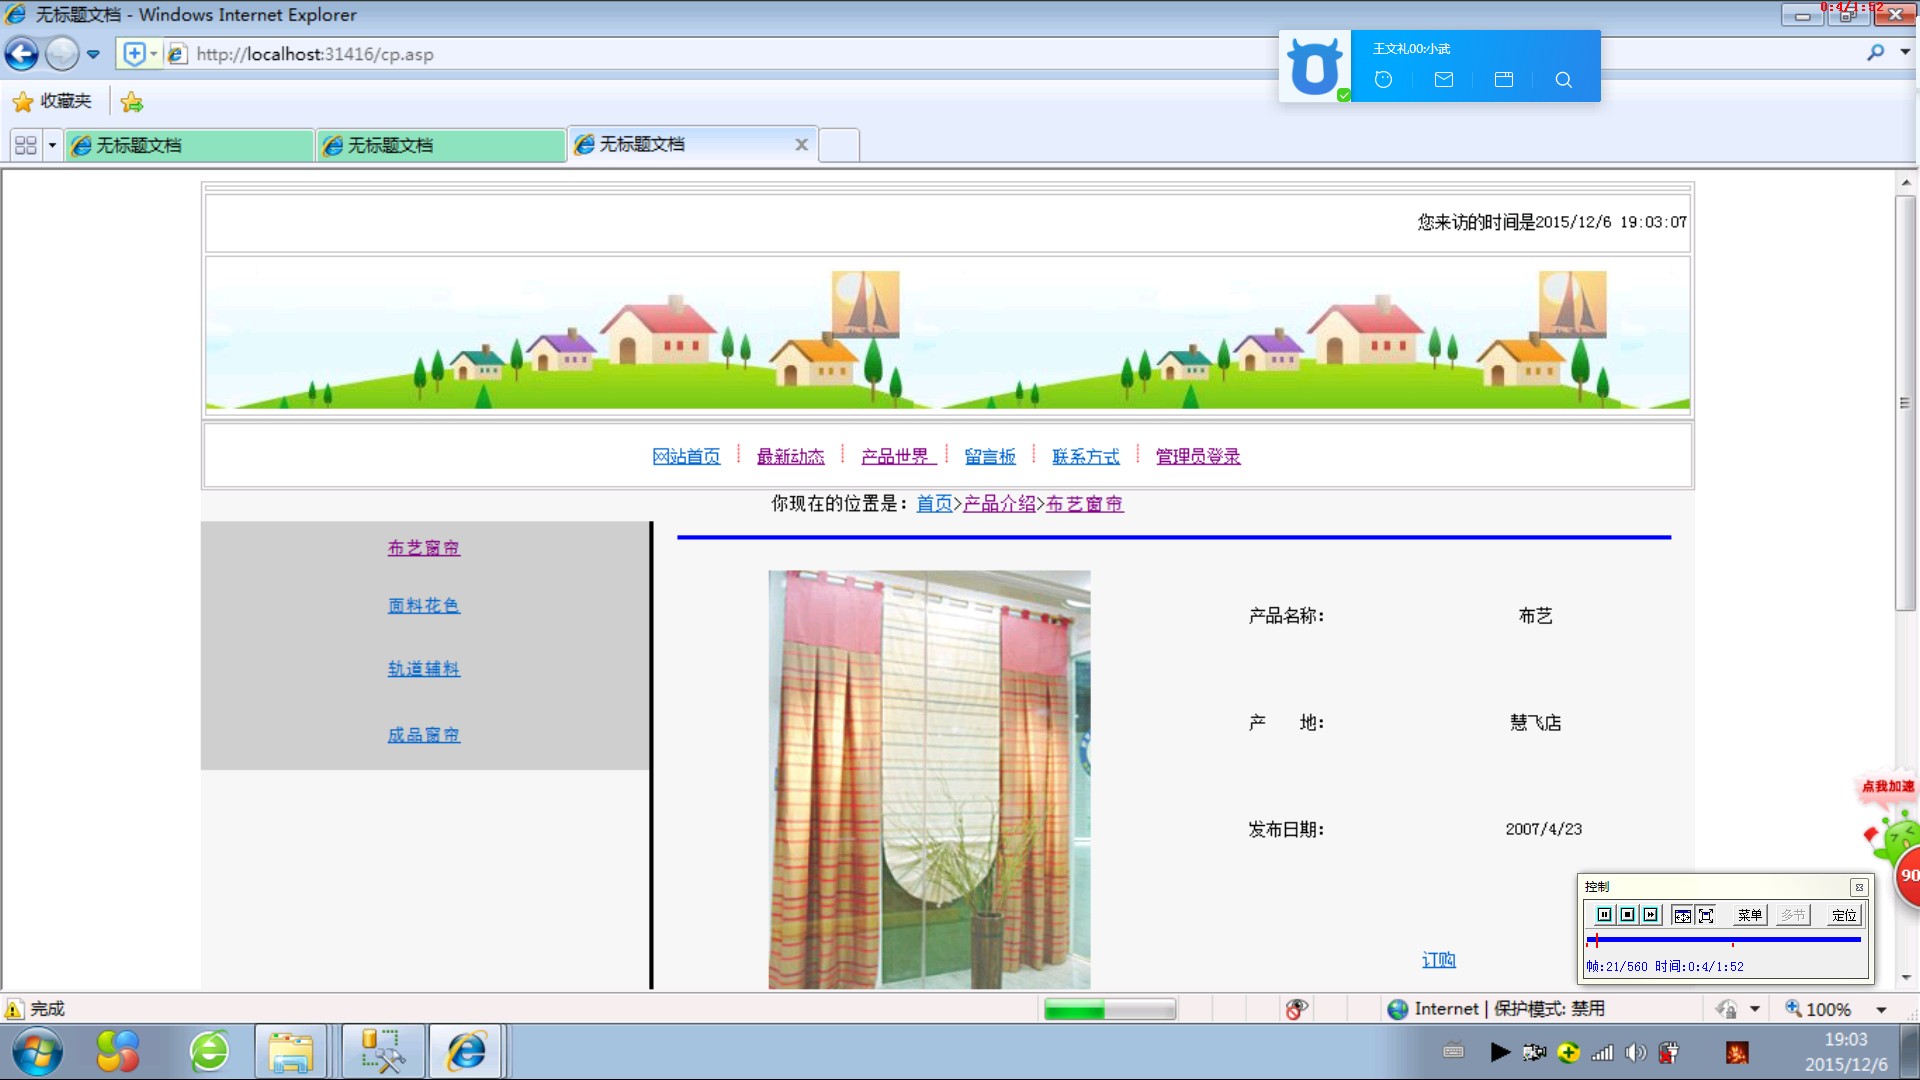The image size is (1920, 1080).
Task: Click the add to favorites bar star icon
Action: [x=132, y=101]
